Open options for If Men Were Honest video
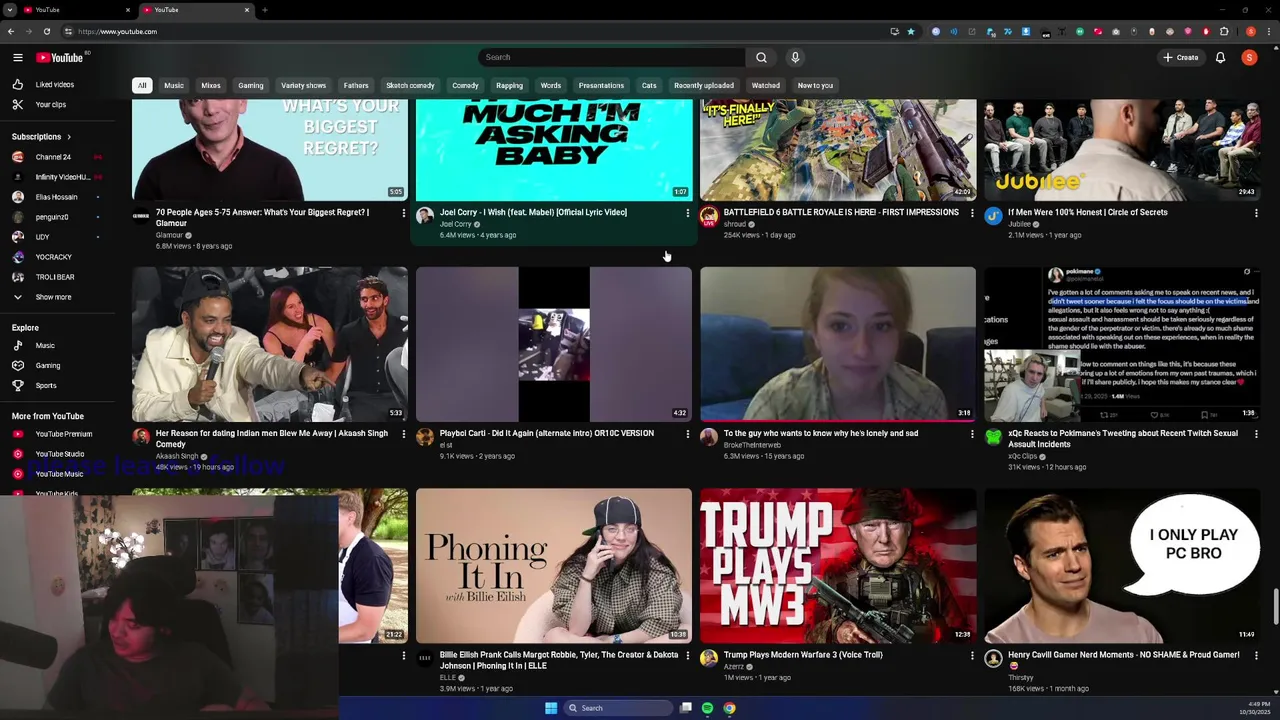Screen dimensions: 1280x720 click(x=1256, y=213)
